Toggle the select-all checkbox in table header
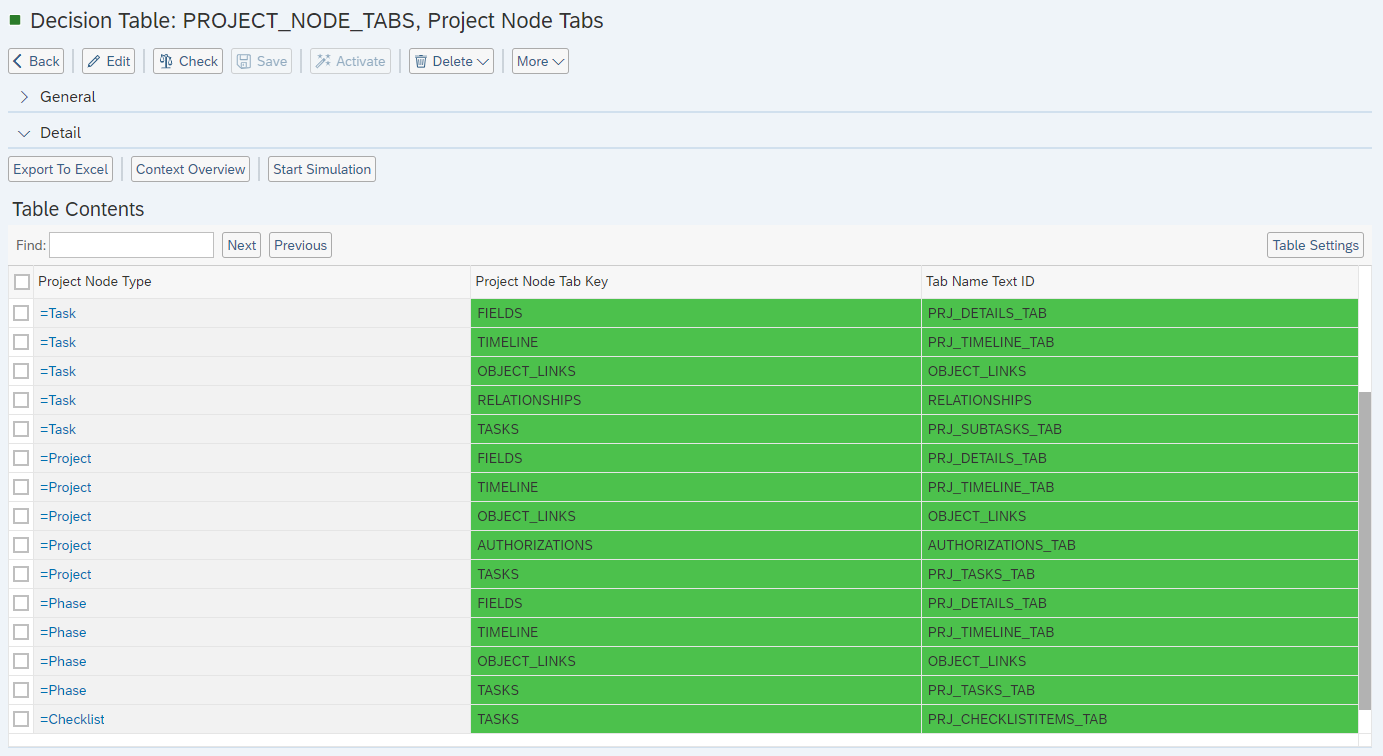 pos(22,282)
